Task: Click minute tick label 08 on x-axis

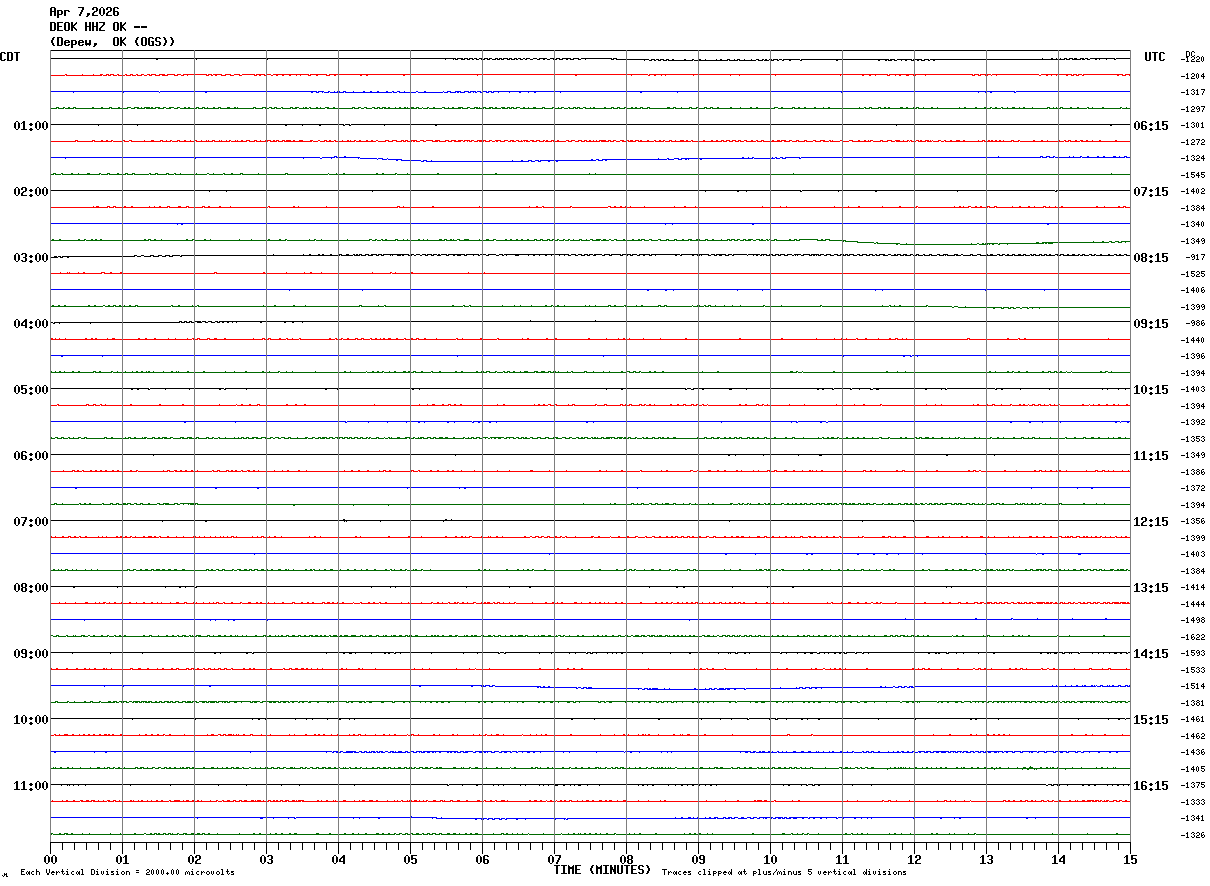Action: tap(627, 859)
